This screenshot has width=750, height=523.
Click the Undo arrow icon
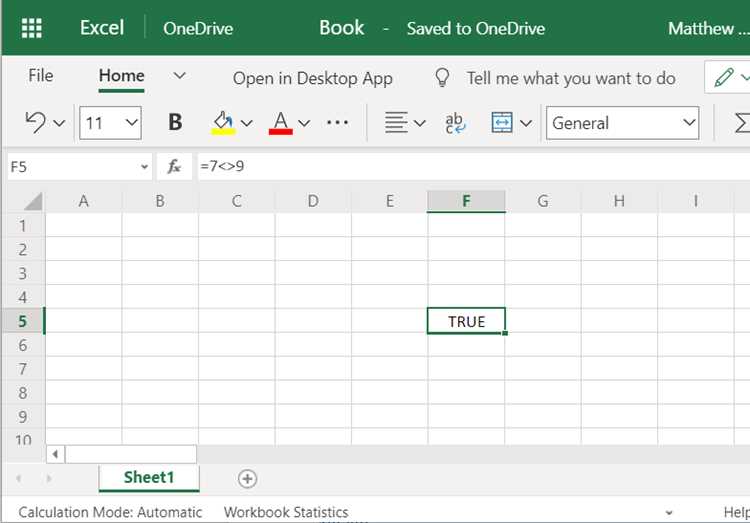tap(35, 122)
